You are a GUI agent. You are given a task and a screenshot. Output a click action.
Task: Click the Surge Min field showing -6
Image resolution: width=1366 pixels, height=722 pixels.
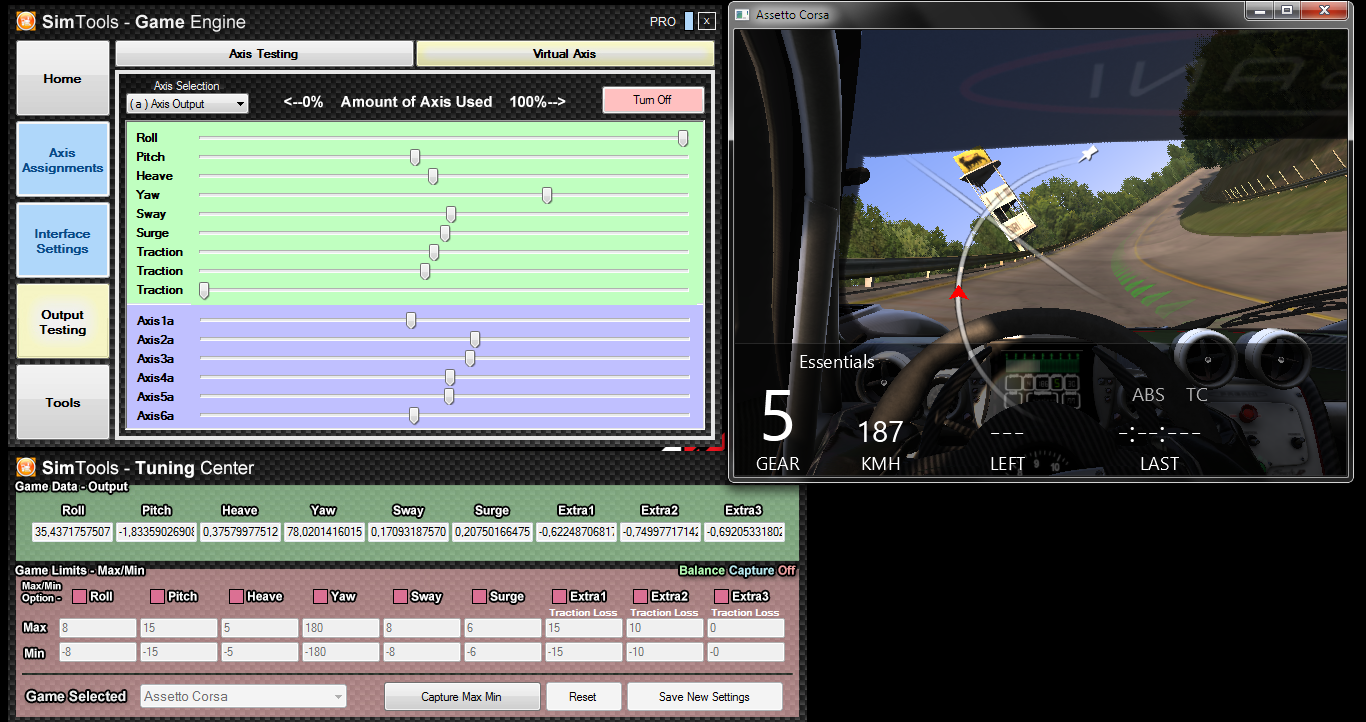[x=502, y=652]
